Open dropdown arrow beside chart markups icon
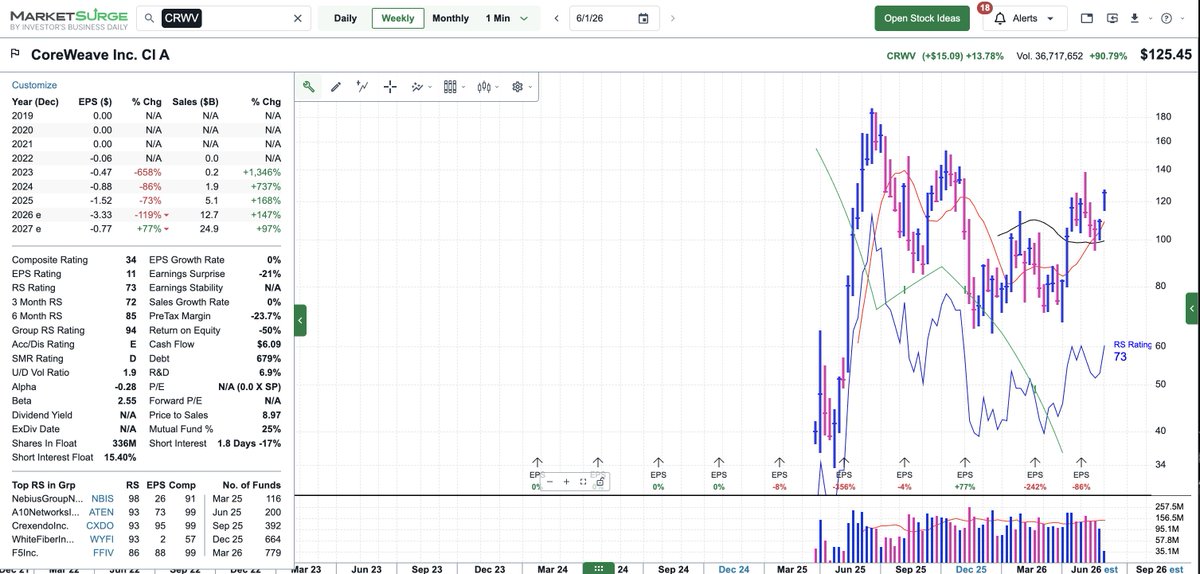 [x=430, y=88]
